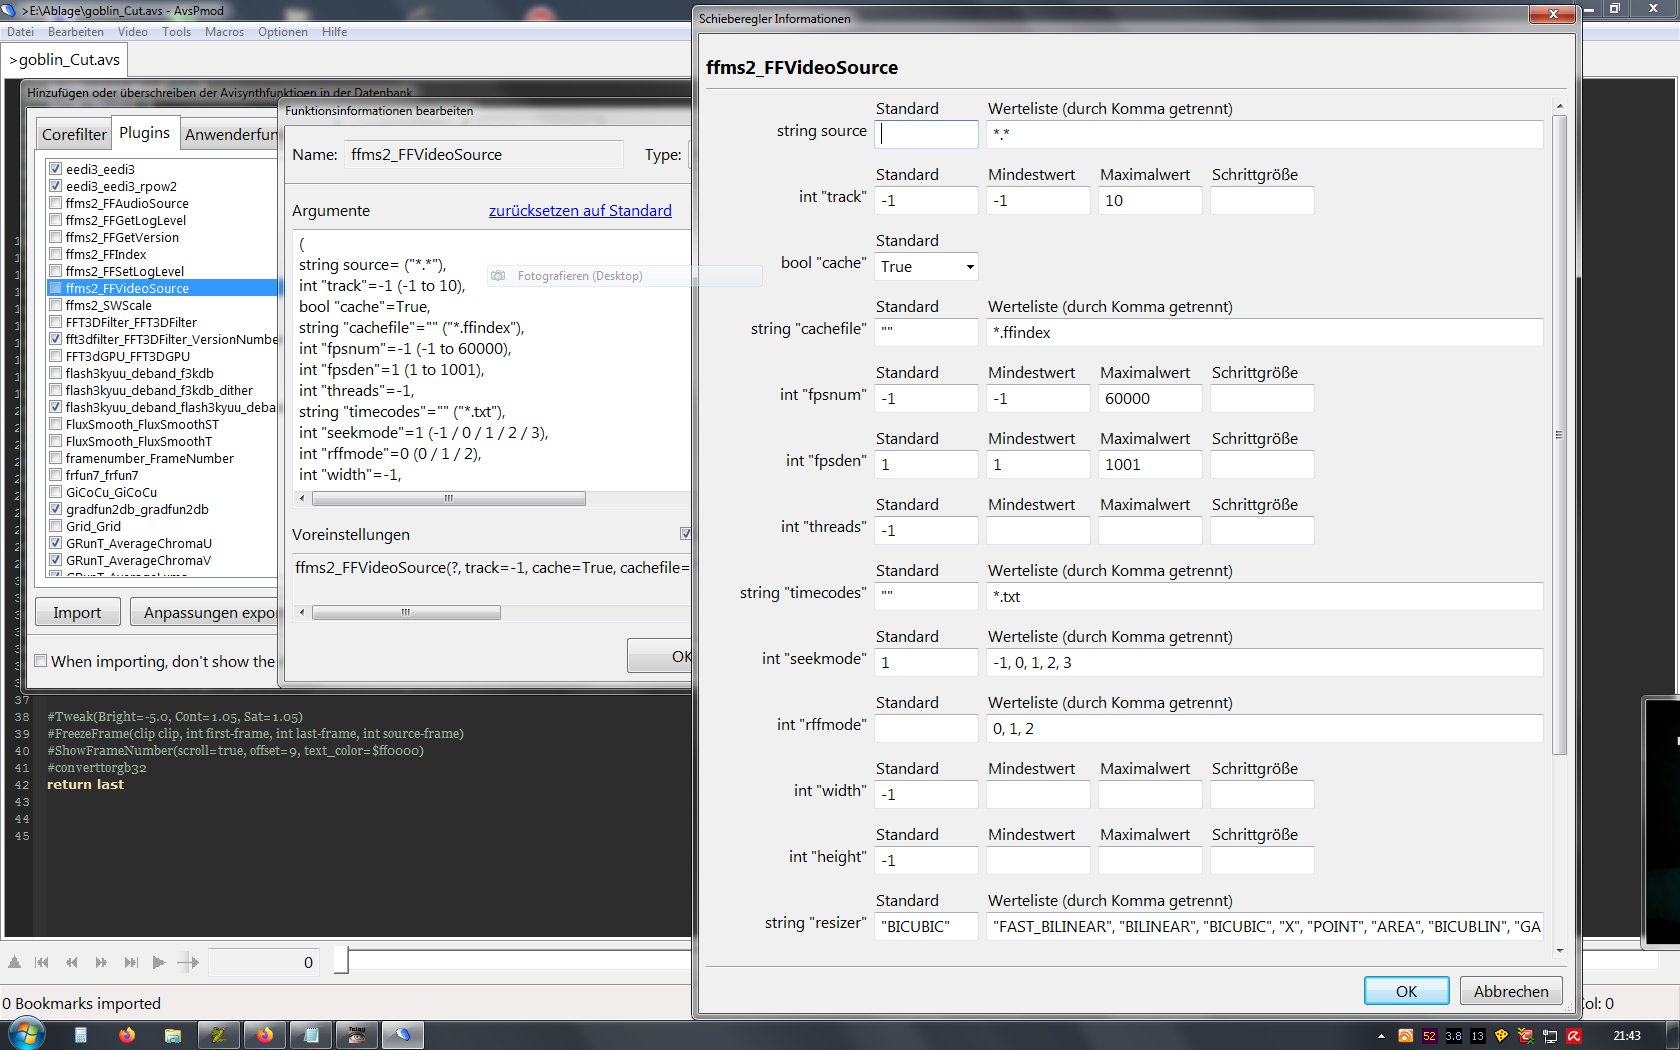Confirm slider info dialog with OK
The height and width of the screenshot is (1050, 1680).
1406,991
